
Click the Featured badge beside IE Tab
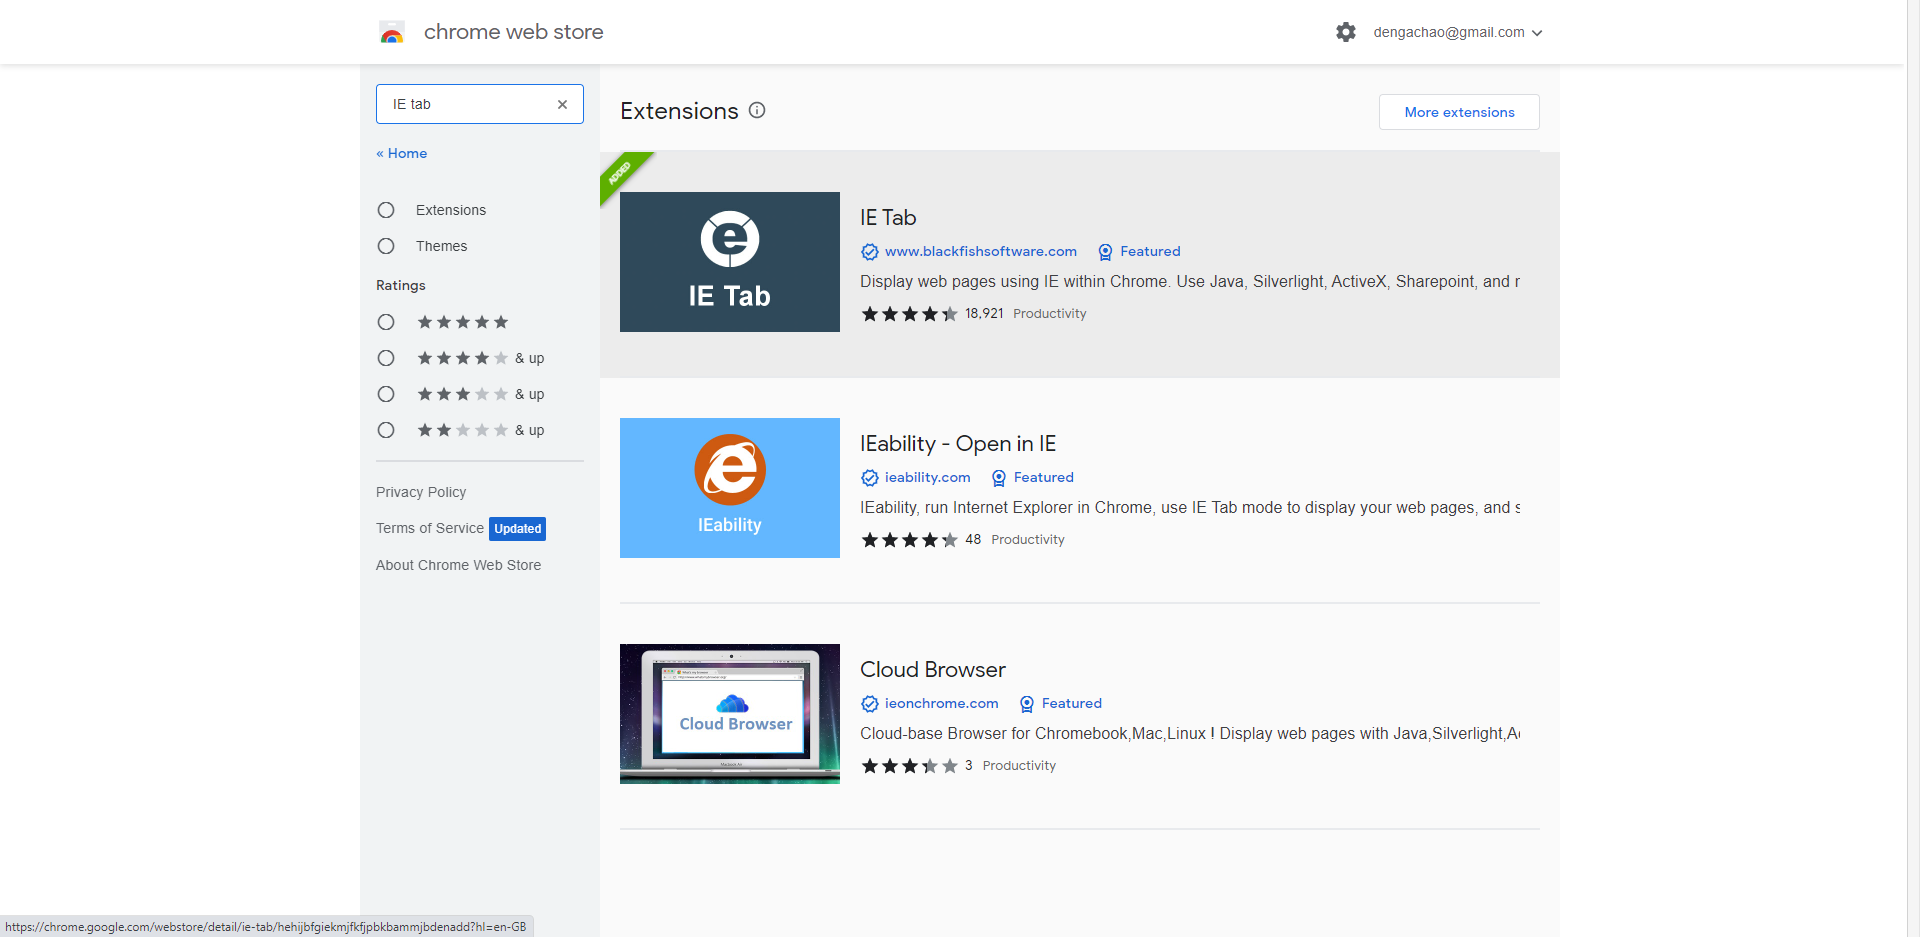tap(1139, 252)
